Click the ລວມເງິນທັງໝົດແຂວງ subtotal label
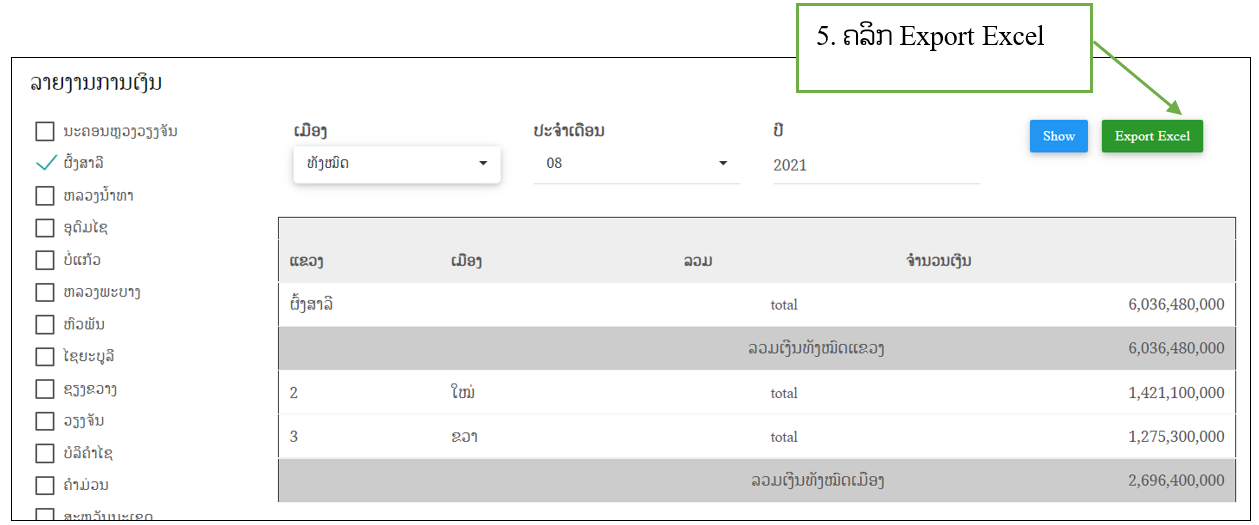Viewport: 1259px width, 525px height. point(816,349)
